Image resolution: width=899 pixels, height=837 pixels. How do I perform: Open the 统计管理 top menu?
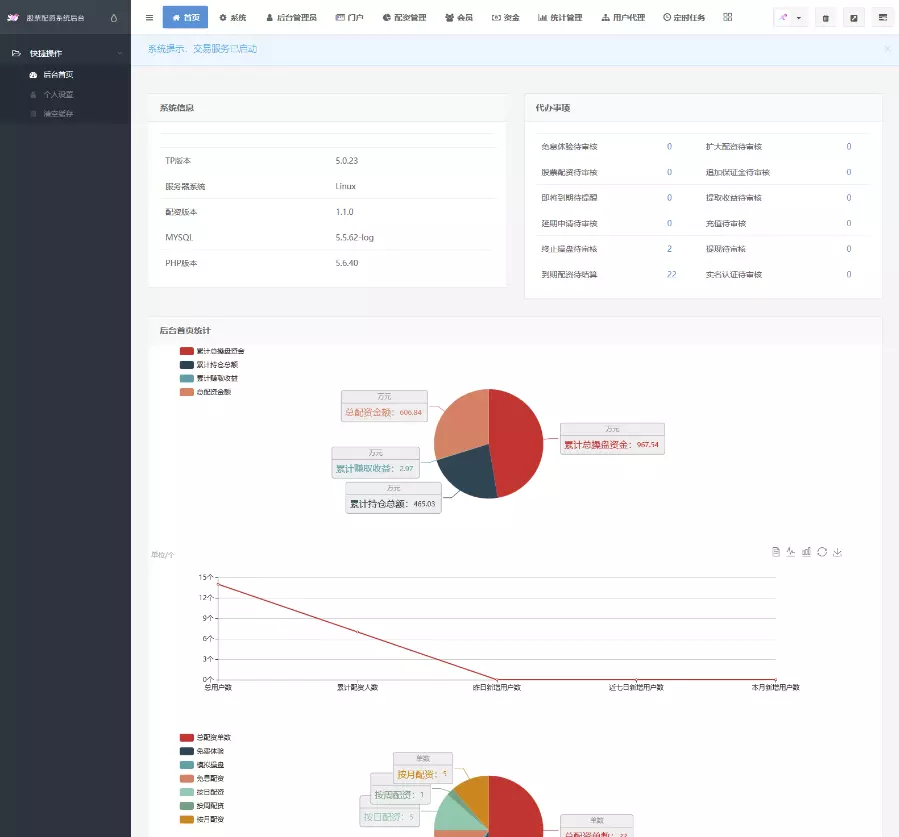pos(560,18)
